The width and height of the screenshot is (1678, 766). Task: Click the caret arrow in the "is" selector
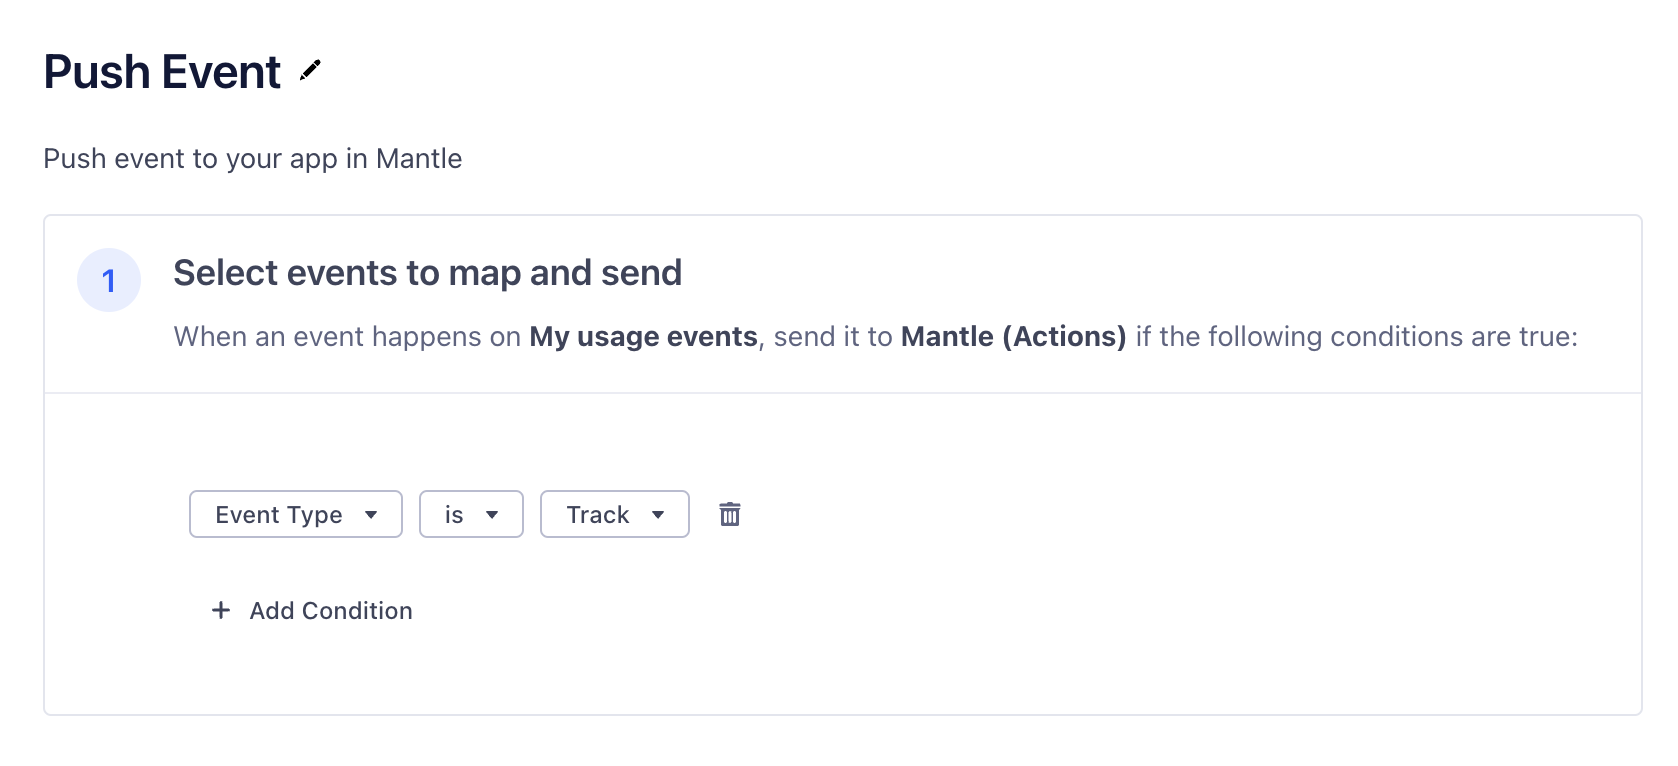(x=492, y=515)
